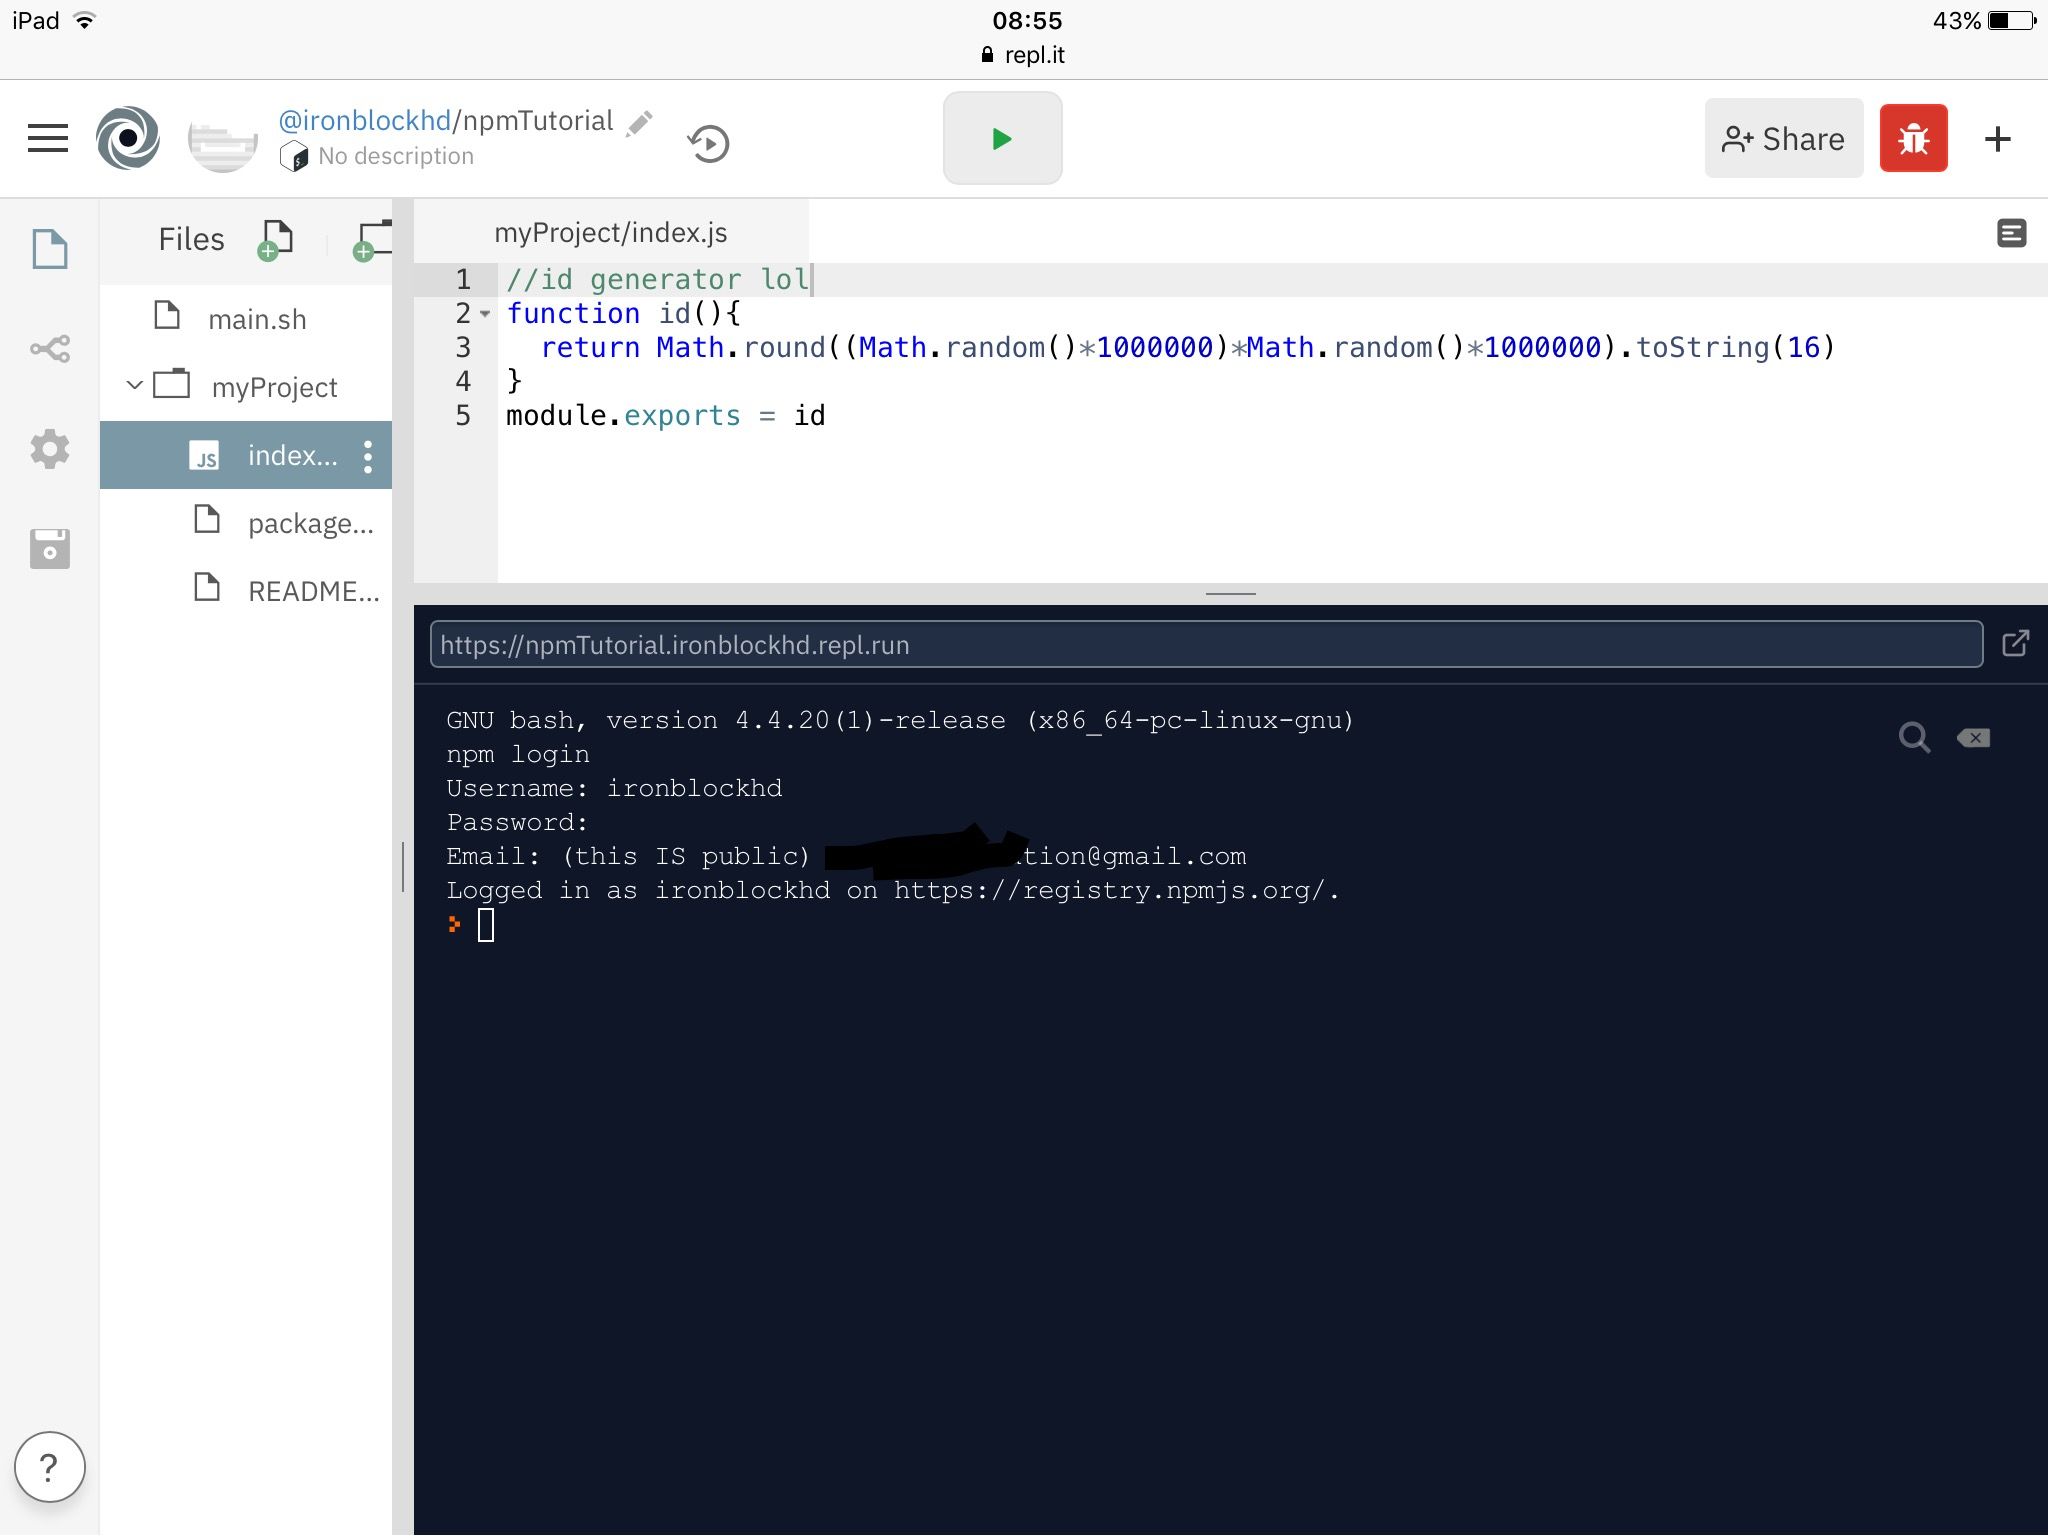Screen dimensions: 2048x1536
Task: Click the sidebar resize handle
Action: (403, 866)
